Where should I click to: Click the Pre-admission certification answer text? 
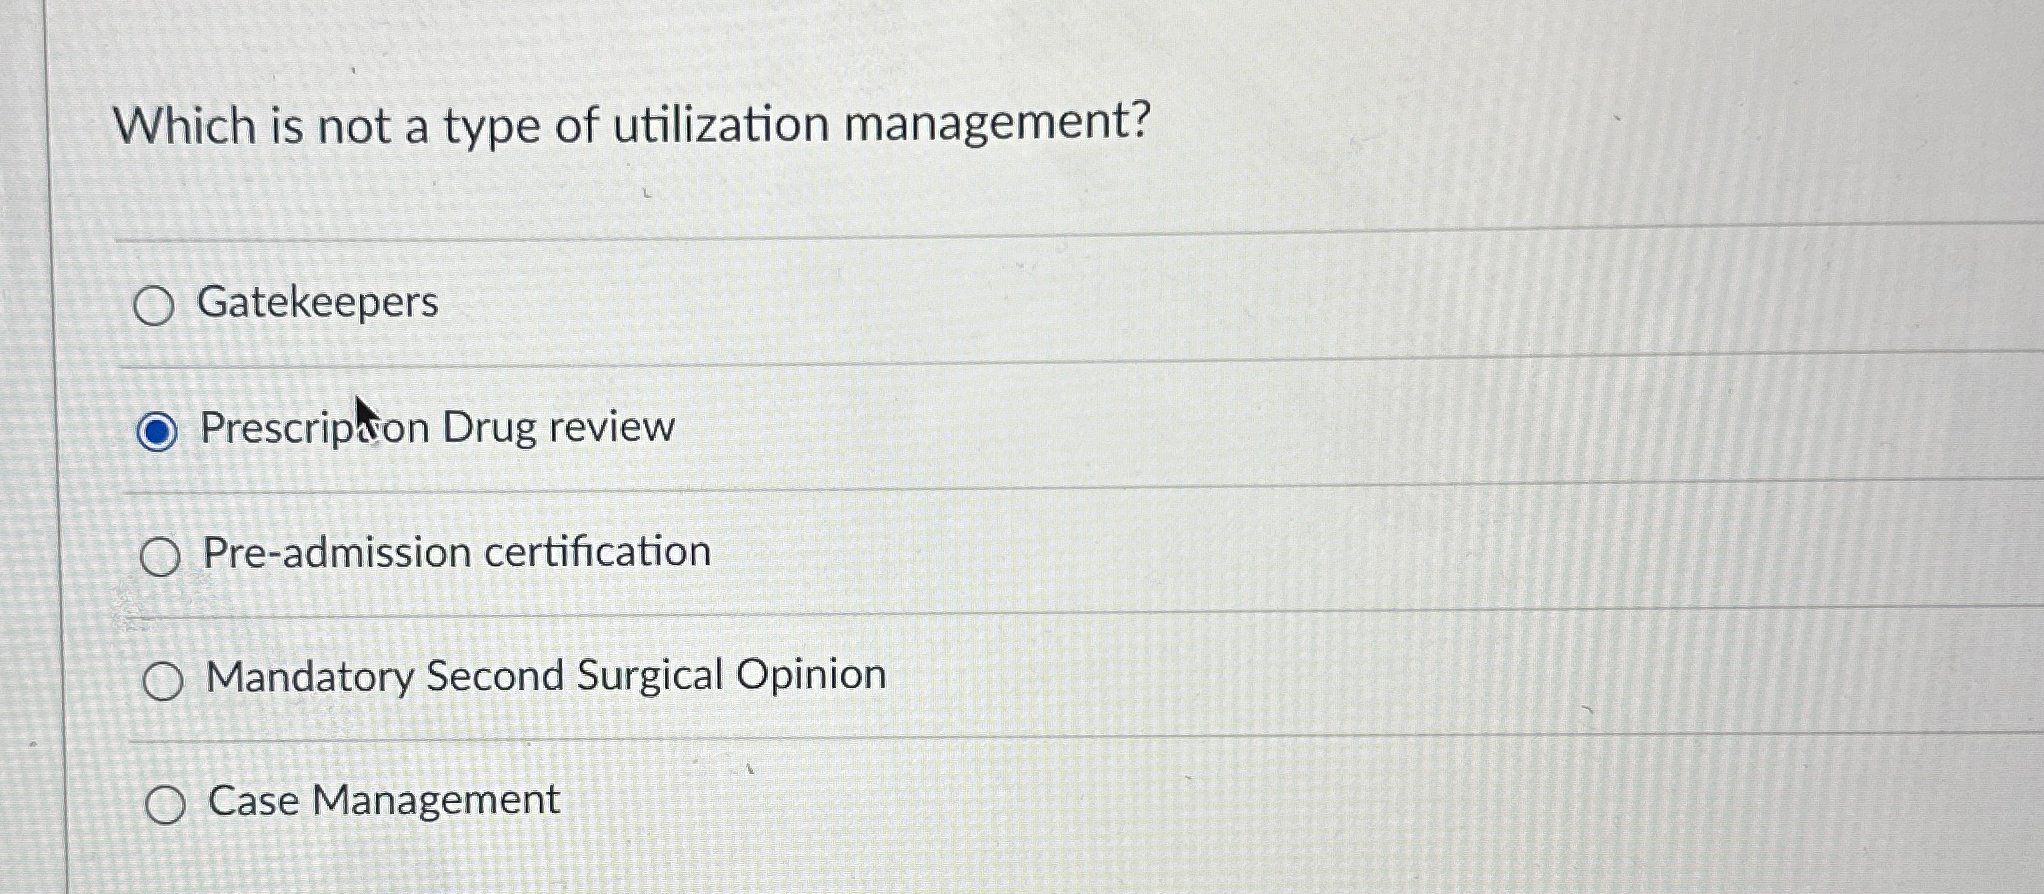pyautogui.click(x=455, y=552)
